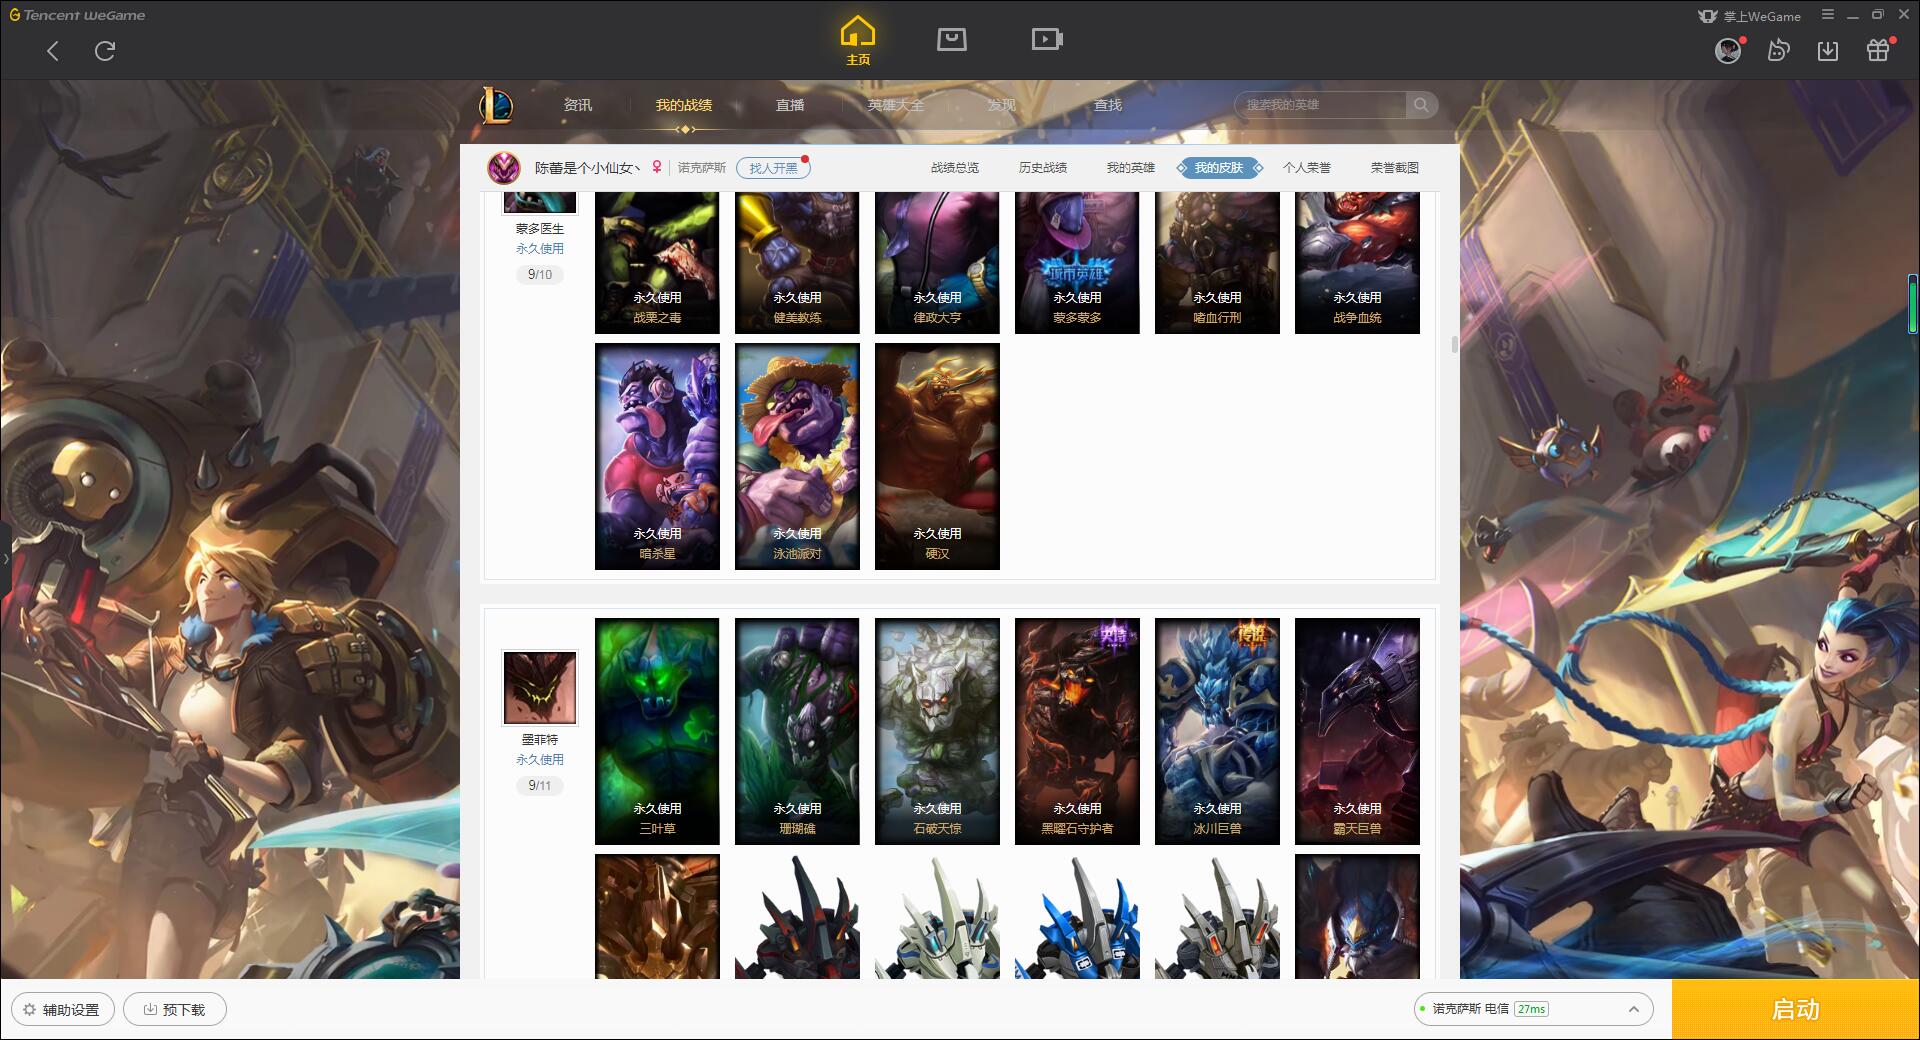Screen dimensions: 1920x1040
Task: Switch to 历史战绩 sub-tab
Action: pyautogui.click(x=1043, y=168)
